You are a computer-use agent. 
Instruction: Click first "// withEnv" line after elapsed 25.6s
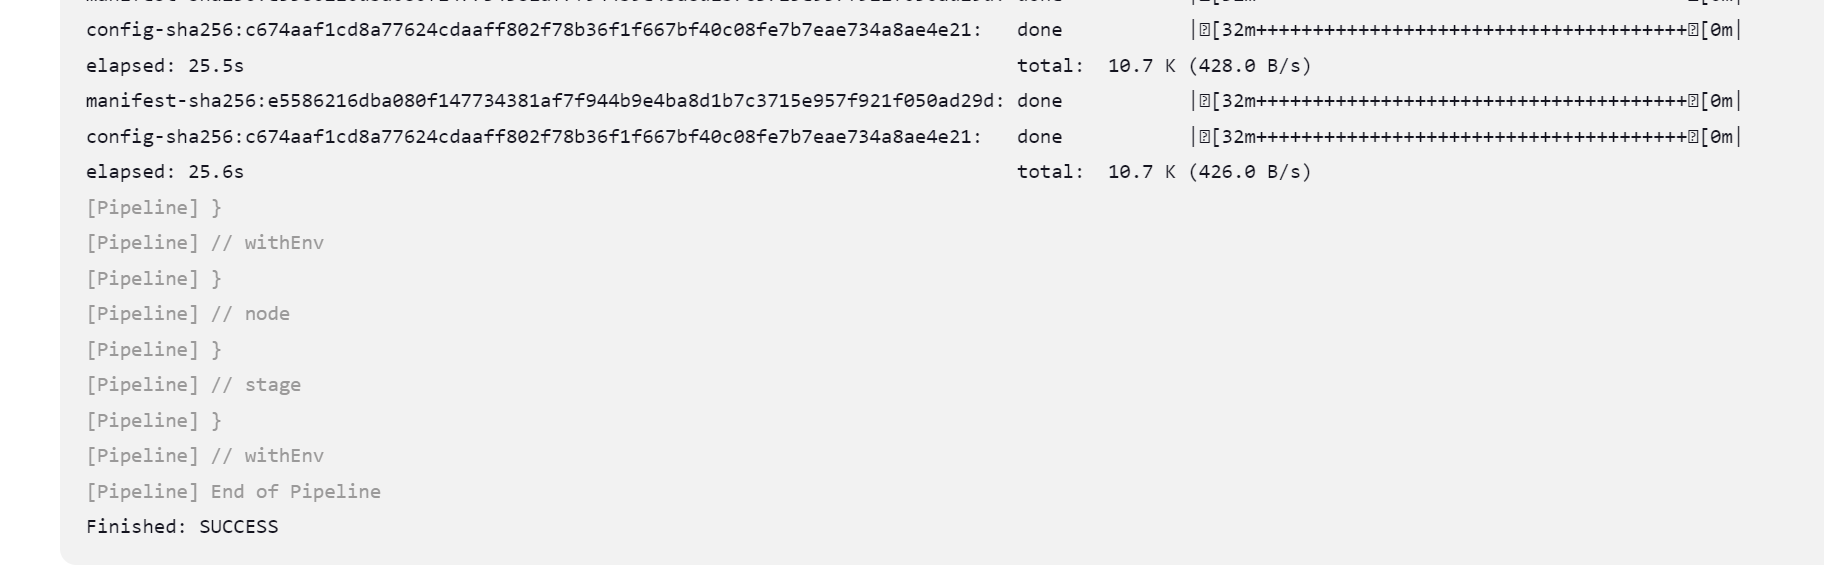205,243
